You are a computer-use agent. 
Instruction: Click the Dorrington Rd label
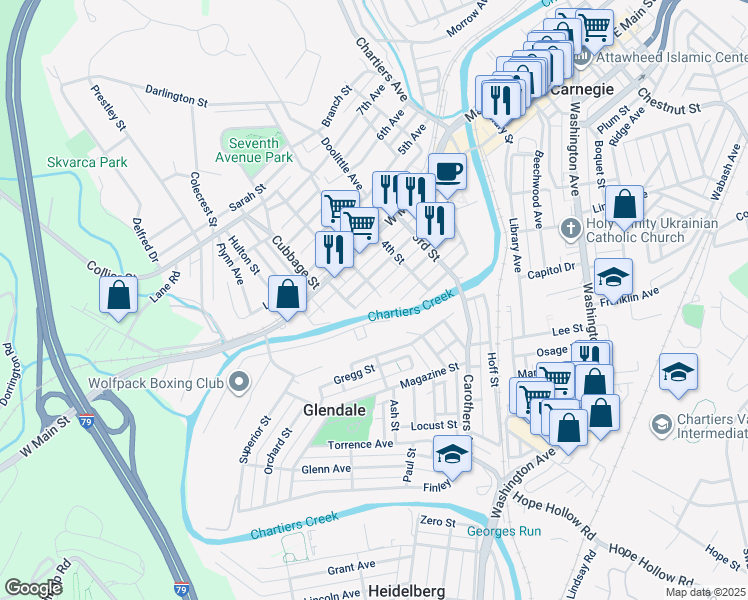[11, 375]
